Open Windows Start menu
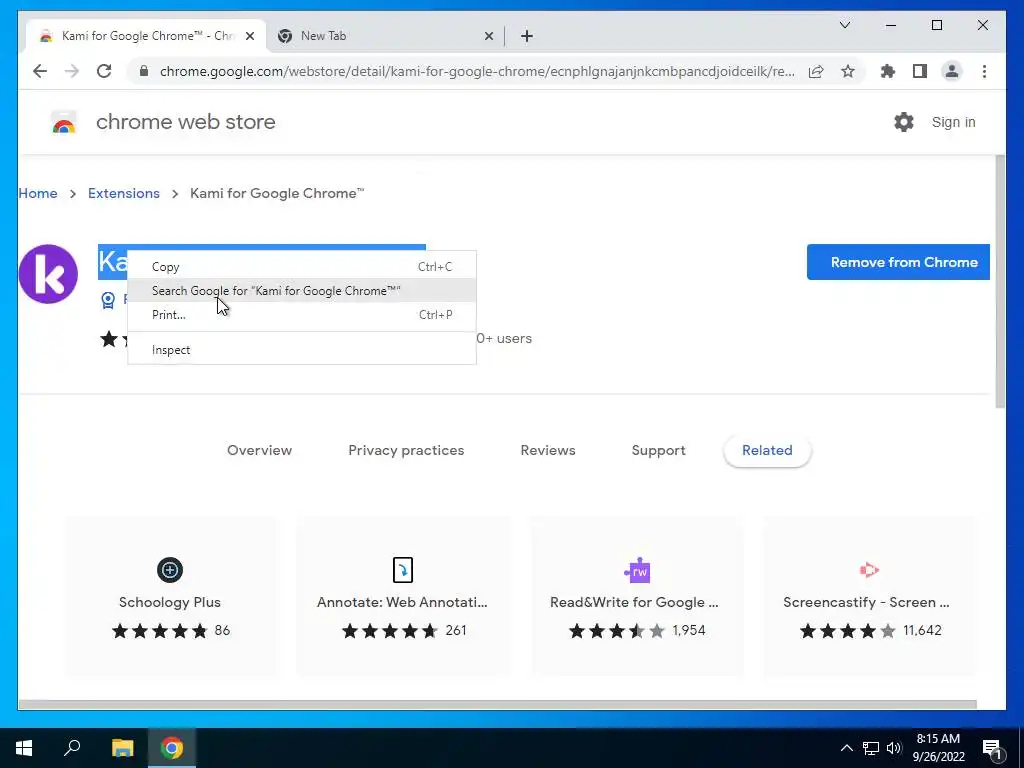The height and width of the screenshot is (768, 1024). click(x=24, y=748)
